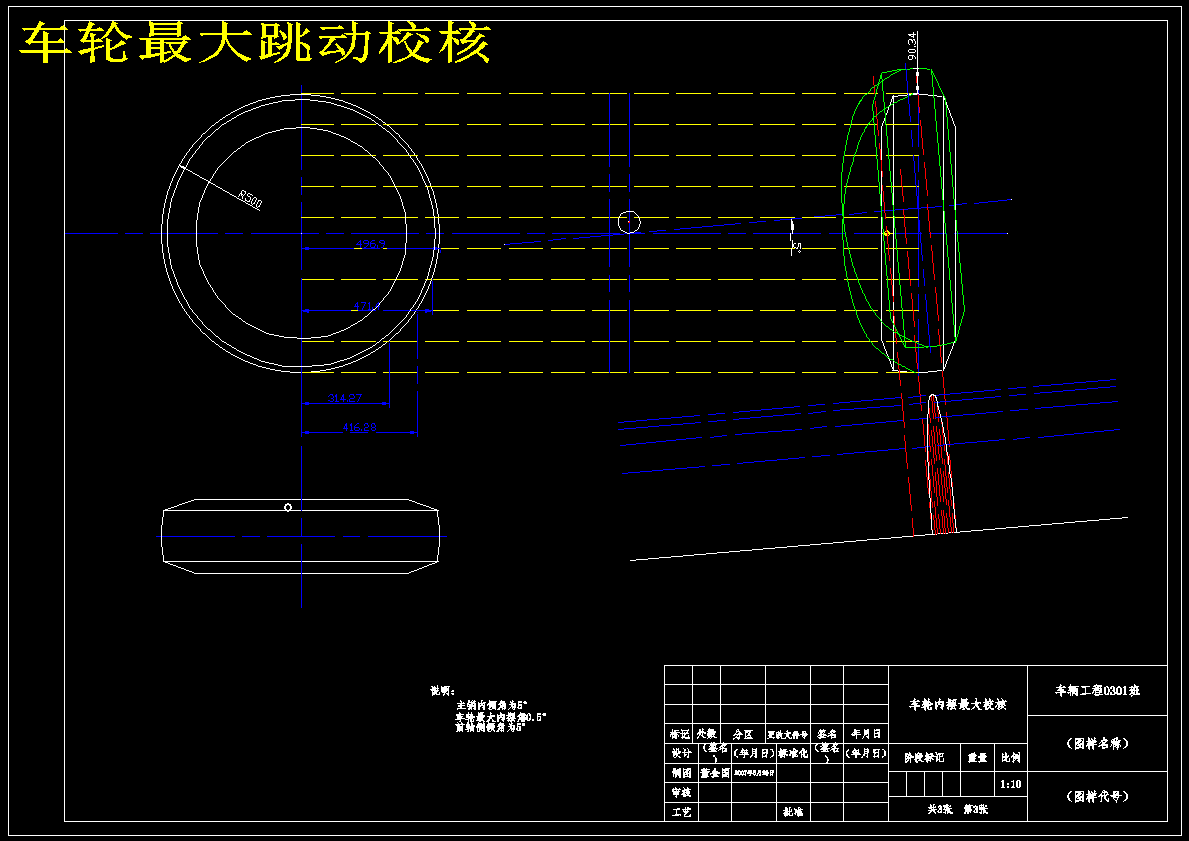Click the drafter name next to 制图
The image size is (1189, 841).
tap(714, 773)
